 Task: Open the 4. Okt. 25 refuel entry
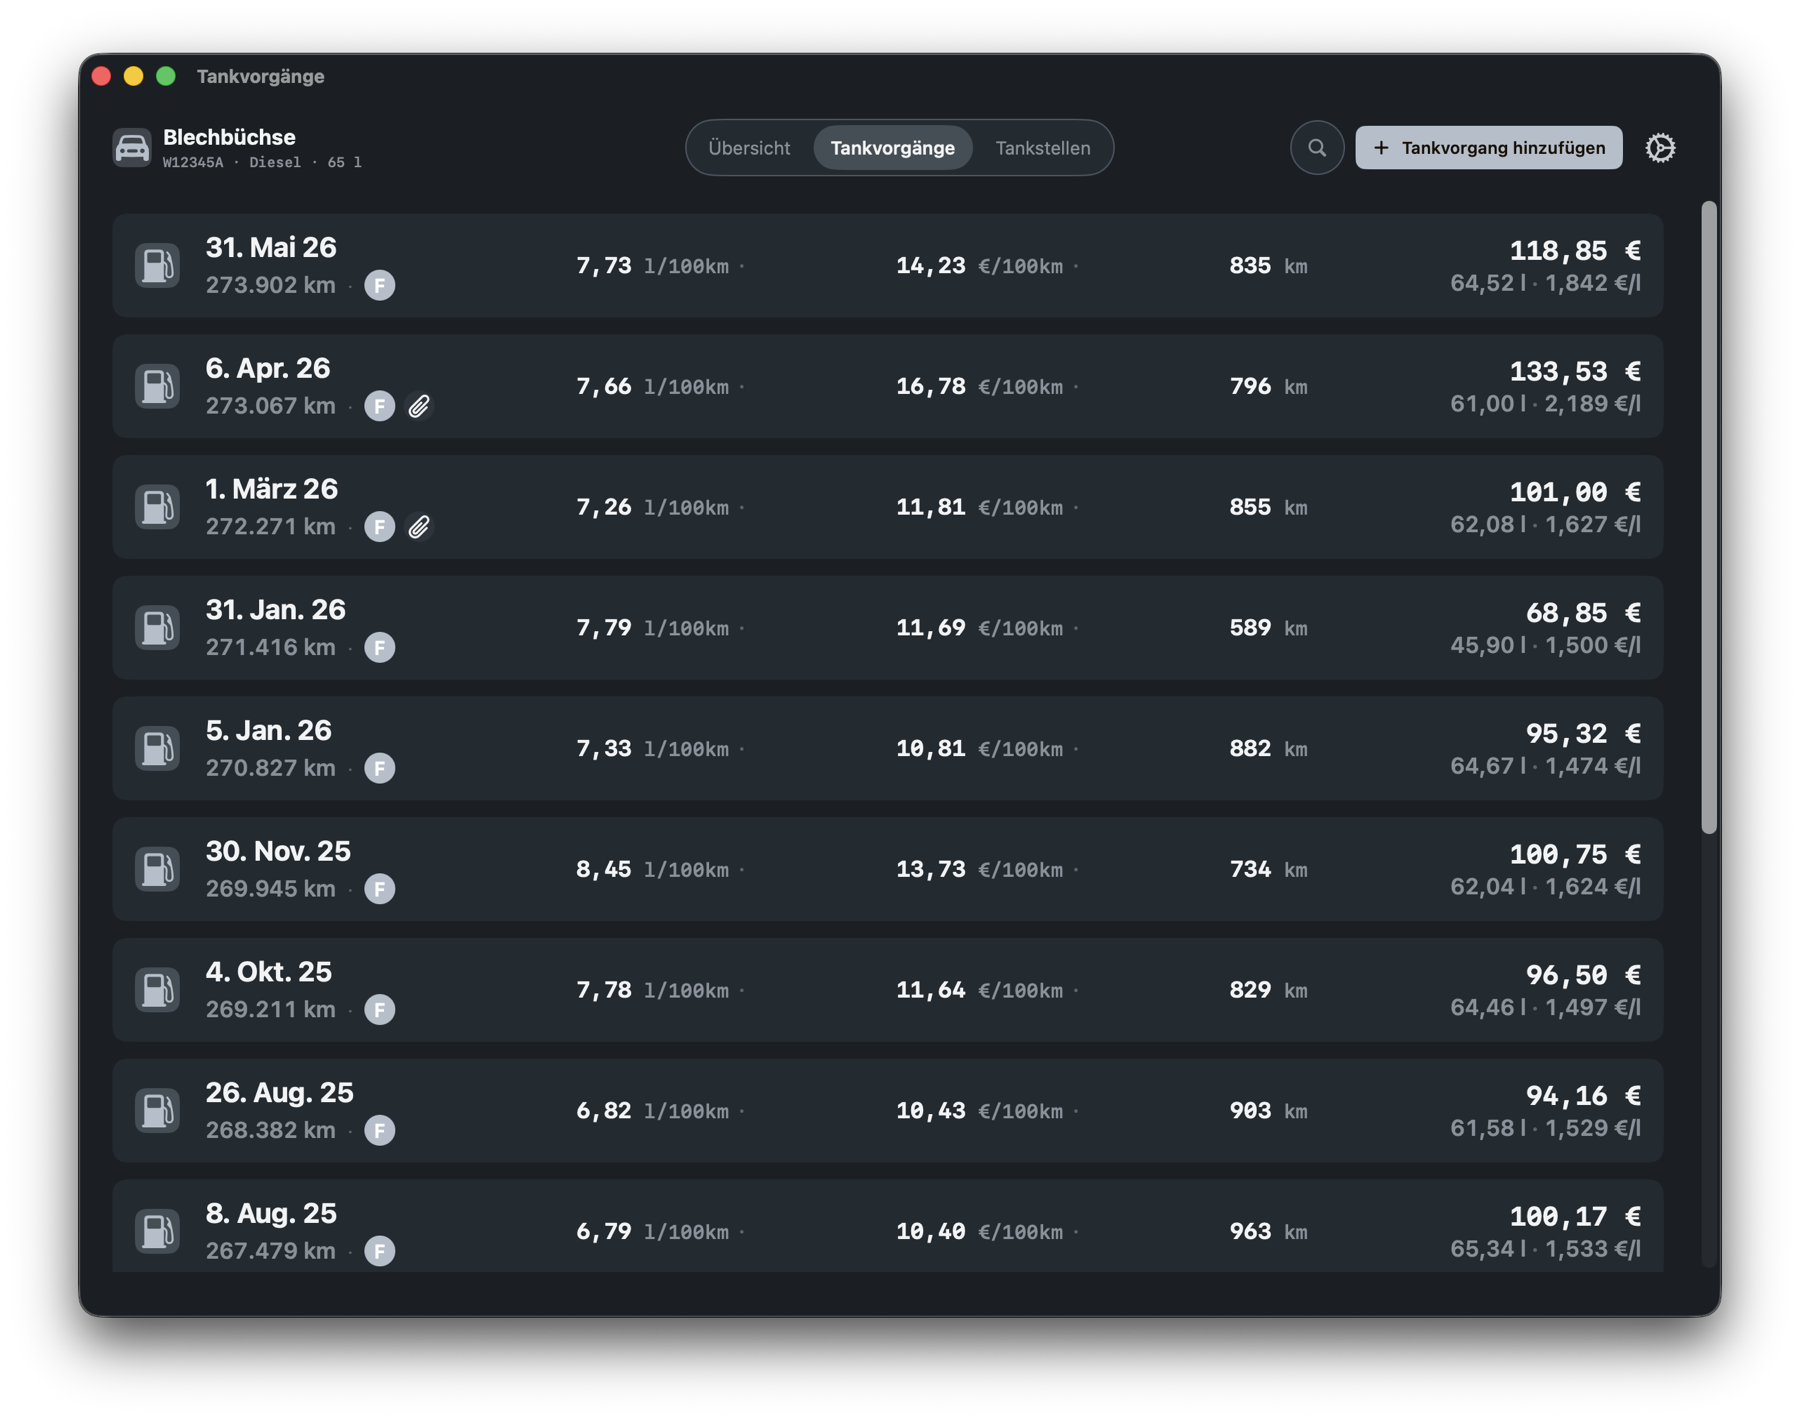click(888, 990)
